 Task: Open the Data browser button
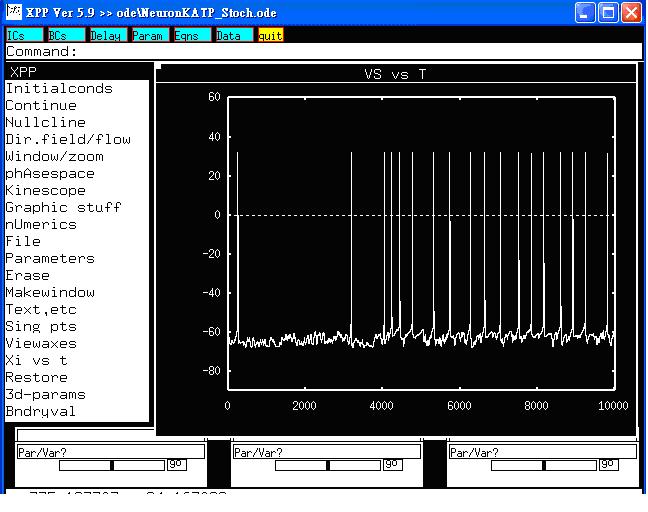click(x=234, y=35)
